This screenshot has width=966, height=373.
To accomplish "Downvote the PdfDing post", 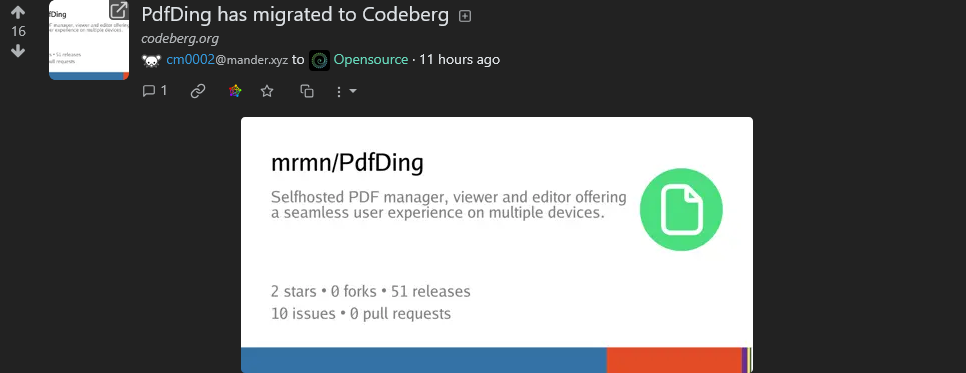I will (x=18, y=51).
